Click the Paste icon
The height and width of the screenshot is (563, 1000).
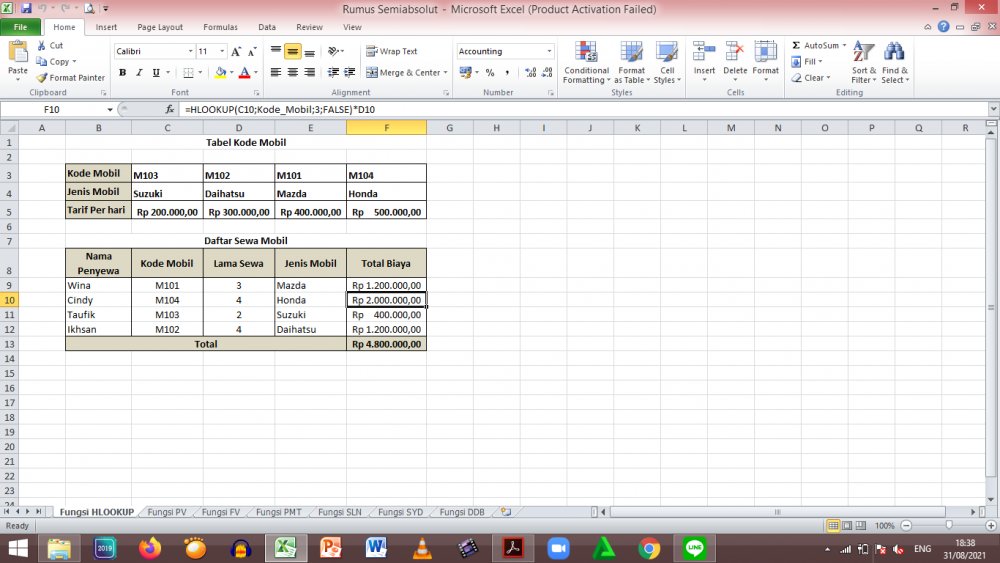click(x=17, y=52)
